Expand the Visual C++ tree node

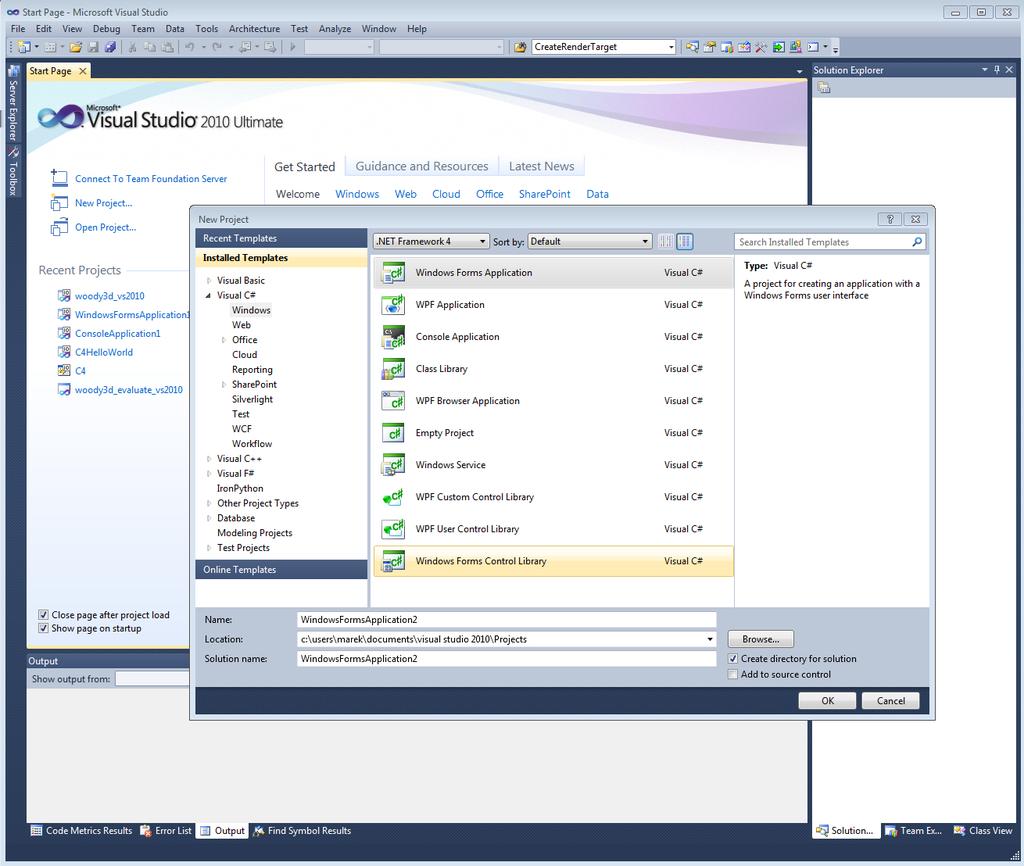coord(208,459)
